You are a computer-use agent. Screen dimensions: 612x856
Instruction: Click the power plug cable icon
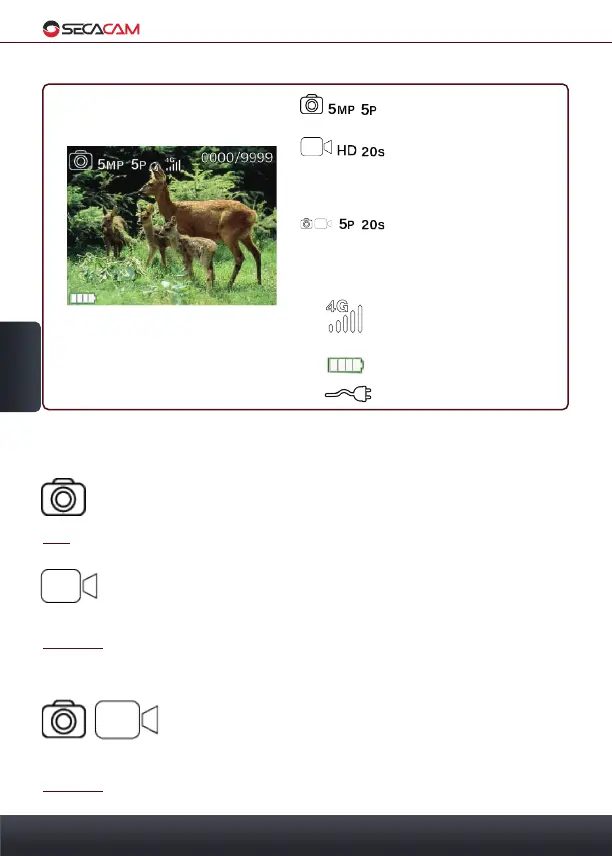(x=348, y=394)
